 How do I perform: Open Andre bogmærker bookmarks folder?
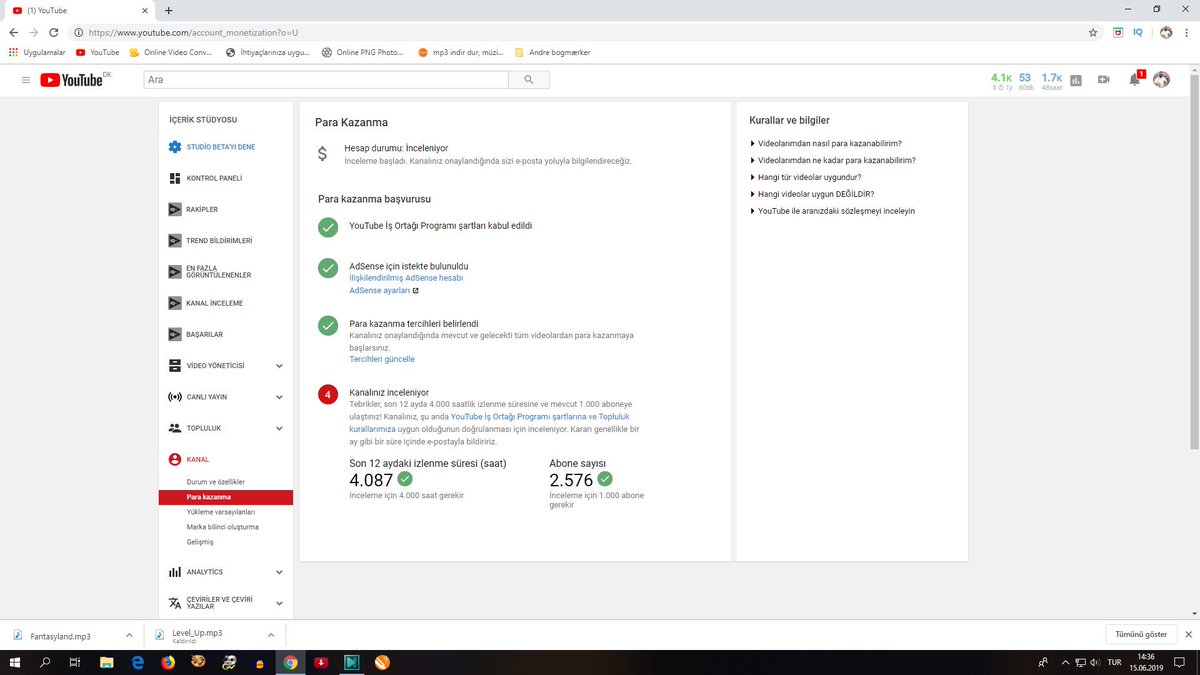tap(552, 52)
